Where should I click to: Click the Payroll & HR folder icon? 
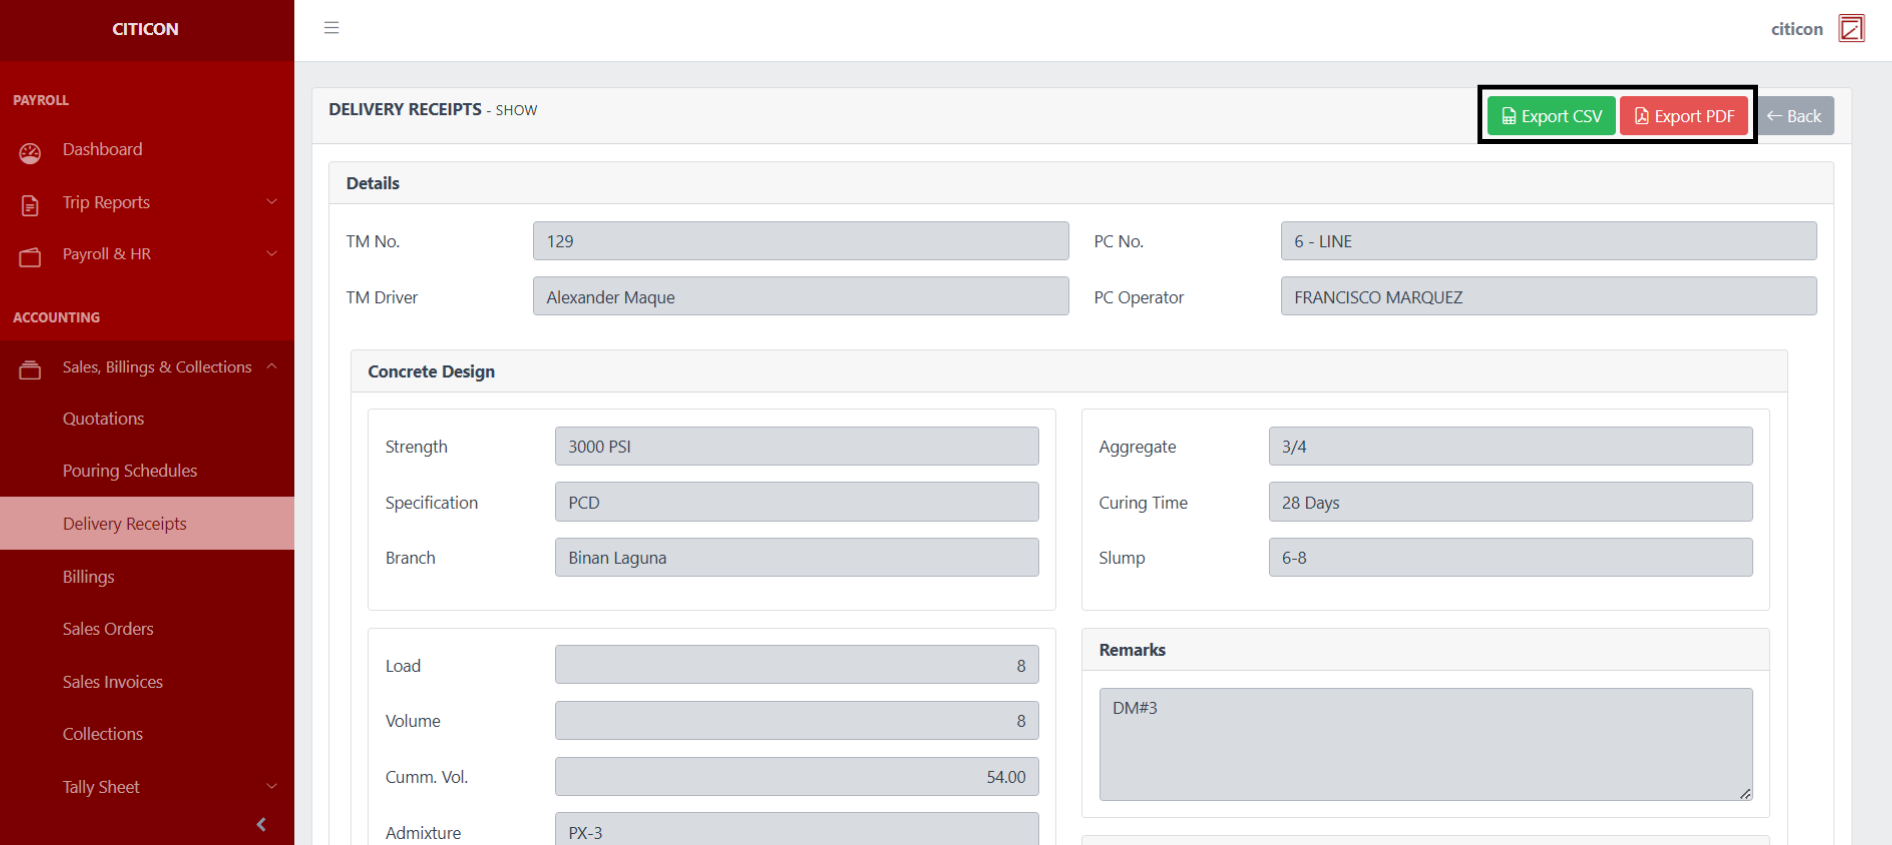click(x=30, y=257)
